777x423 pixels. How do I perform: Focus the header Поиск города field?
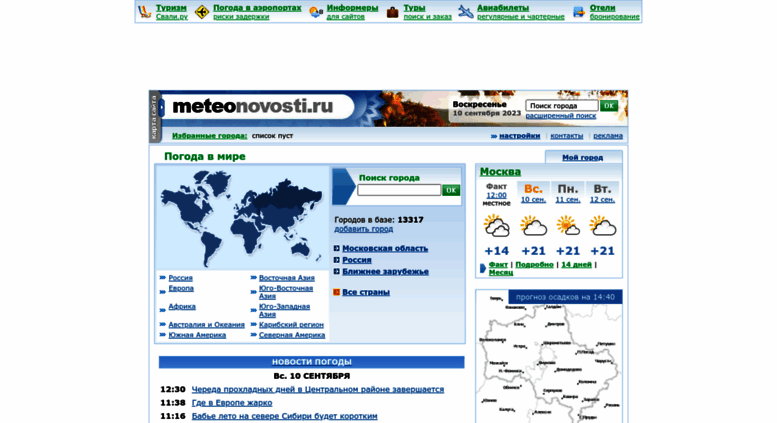[561, 106]
